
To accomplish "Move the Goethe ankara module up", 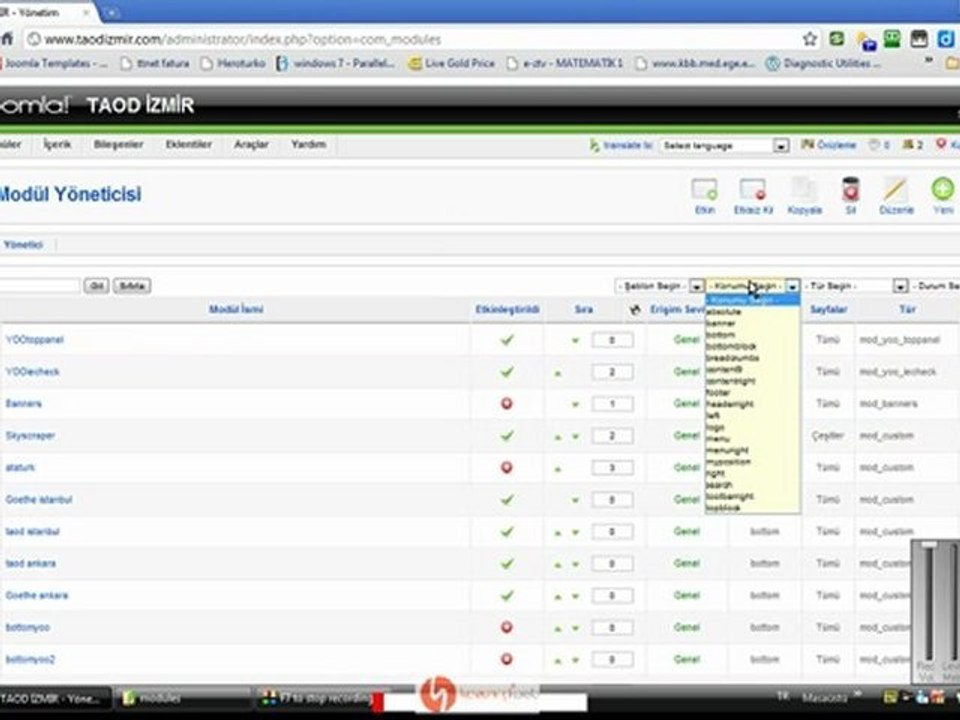I will tap(558, 596).
